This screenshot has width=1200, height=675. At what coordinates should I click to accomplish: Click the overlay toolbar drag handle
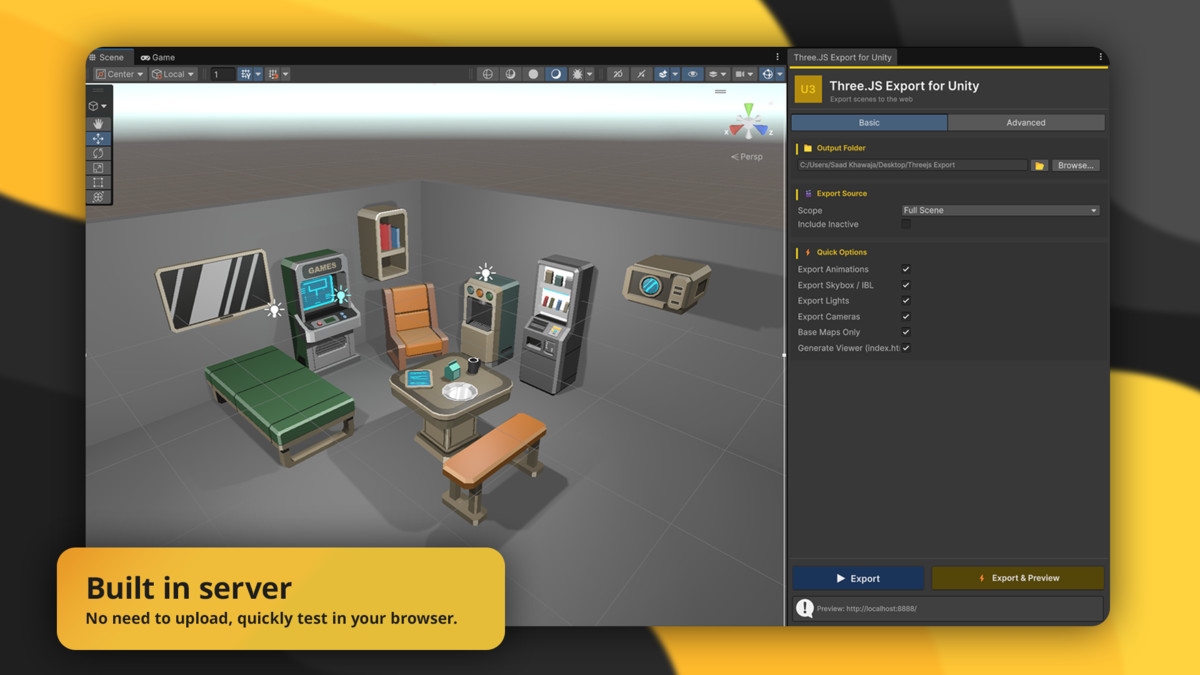[98, 91]
